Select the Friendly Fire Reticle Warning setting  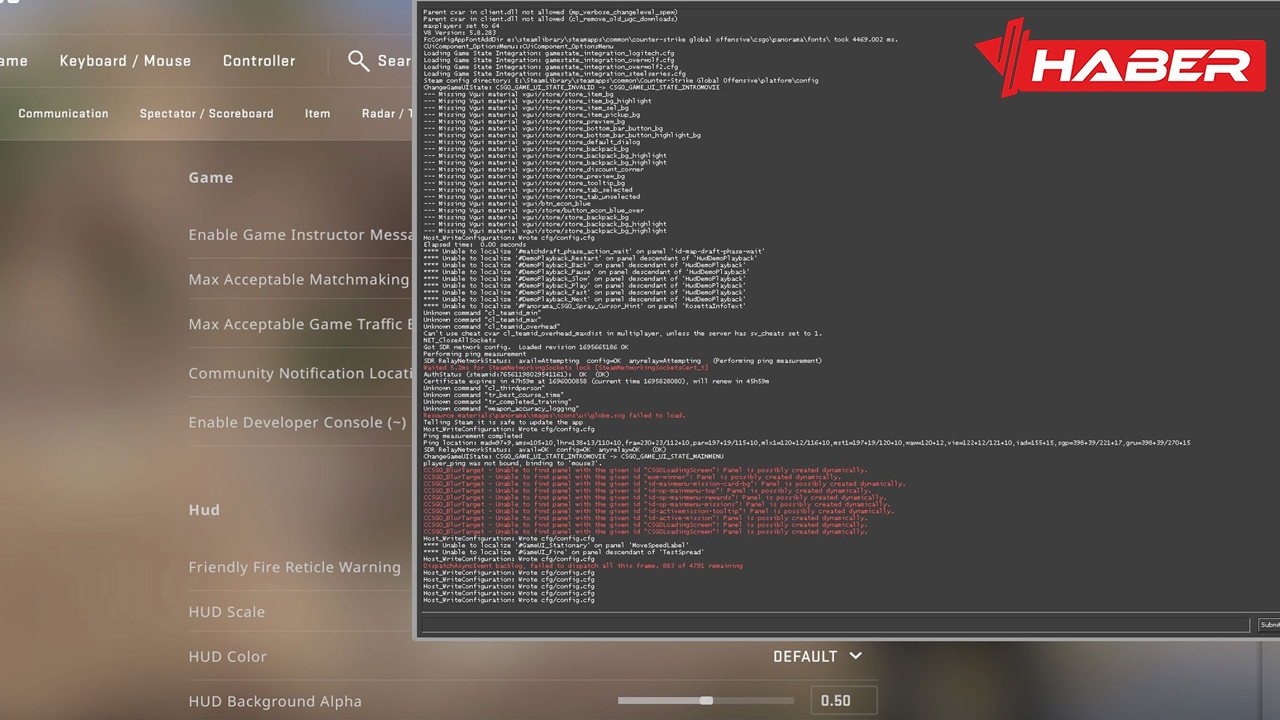[x=294, y=567]
